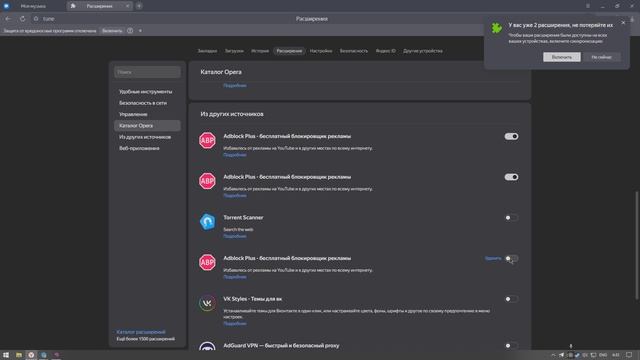Go back with the browser back arrow
Screen dimensions: 640x360
8,19
